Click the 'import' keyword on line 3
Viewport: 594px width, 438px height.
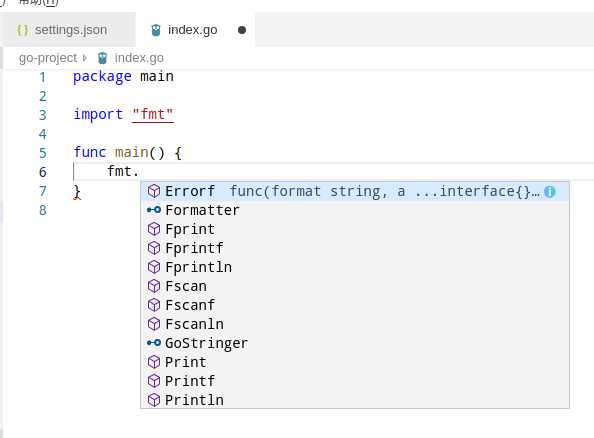(x=98, y=114)
